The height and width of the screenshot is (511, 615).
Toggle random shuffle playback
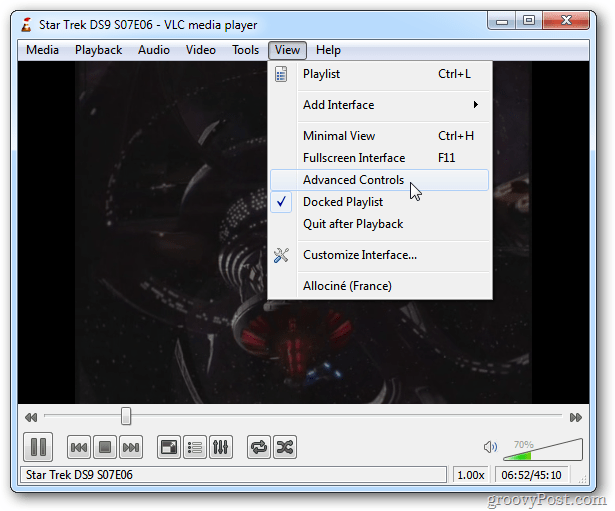coord(285,447)
